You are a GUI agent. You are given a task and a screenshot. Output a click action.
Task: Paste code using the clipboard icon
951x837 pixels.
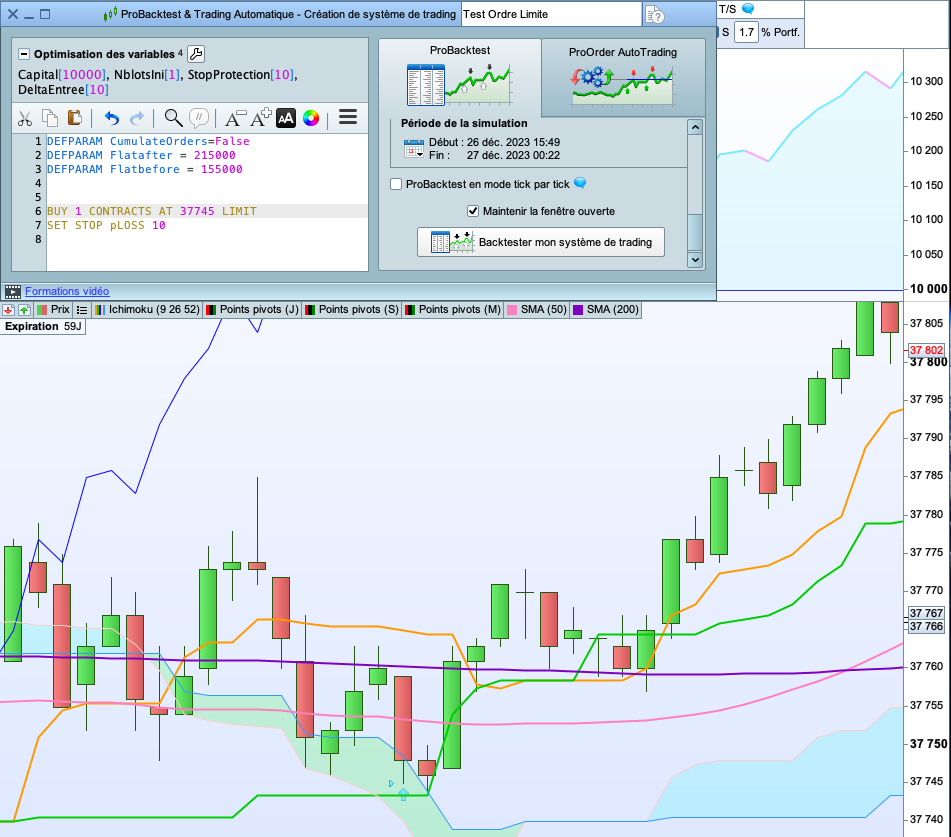[x=75, y=118]
